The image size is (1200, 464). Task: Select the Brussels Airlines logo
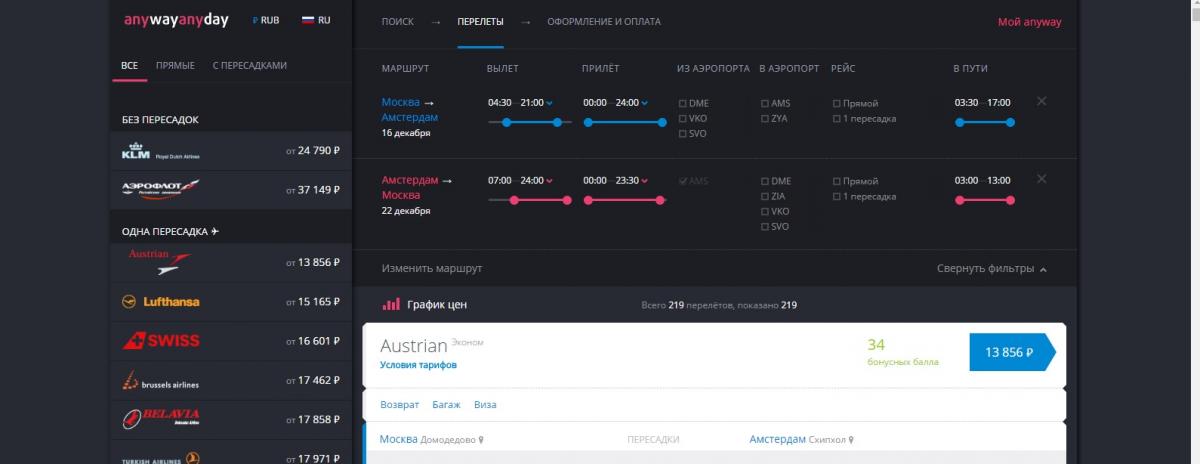point(160,380)
